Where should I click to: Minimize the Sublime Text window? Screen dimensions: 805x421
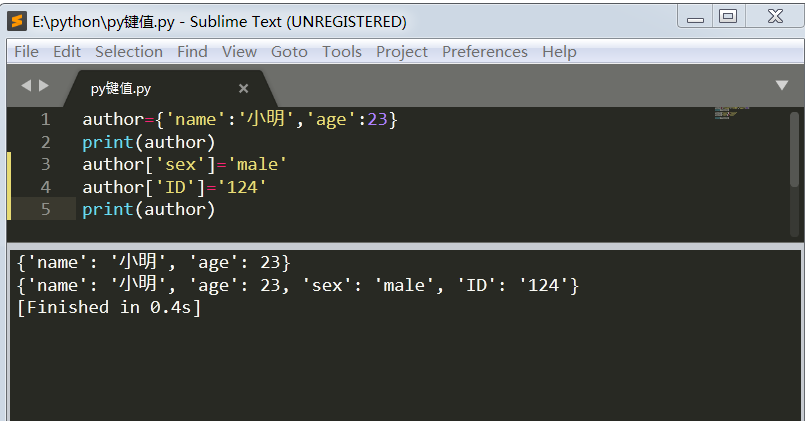pos(695,17)
